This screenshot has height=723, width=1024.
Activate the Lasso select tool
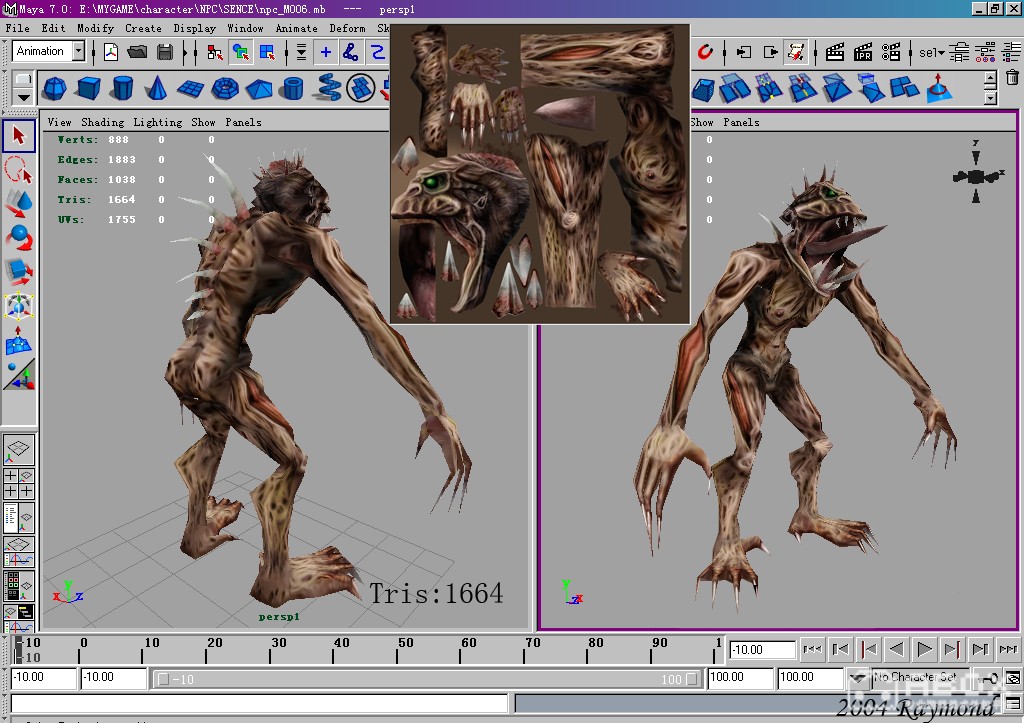(x=19, y=168)
